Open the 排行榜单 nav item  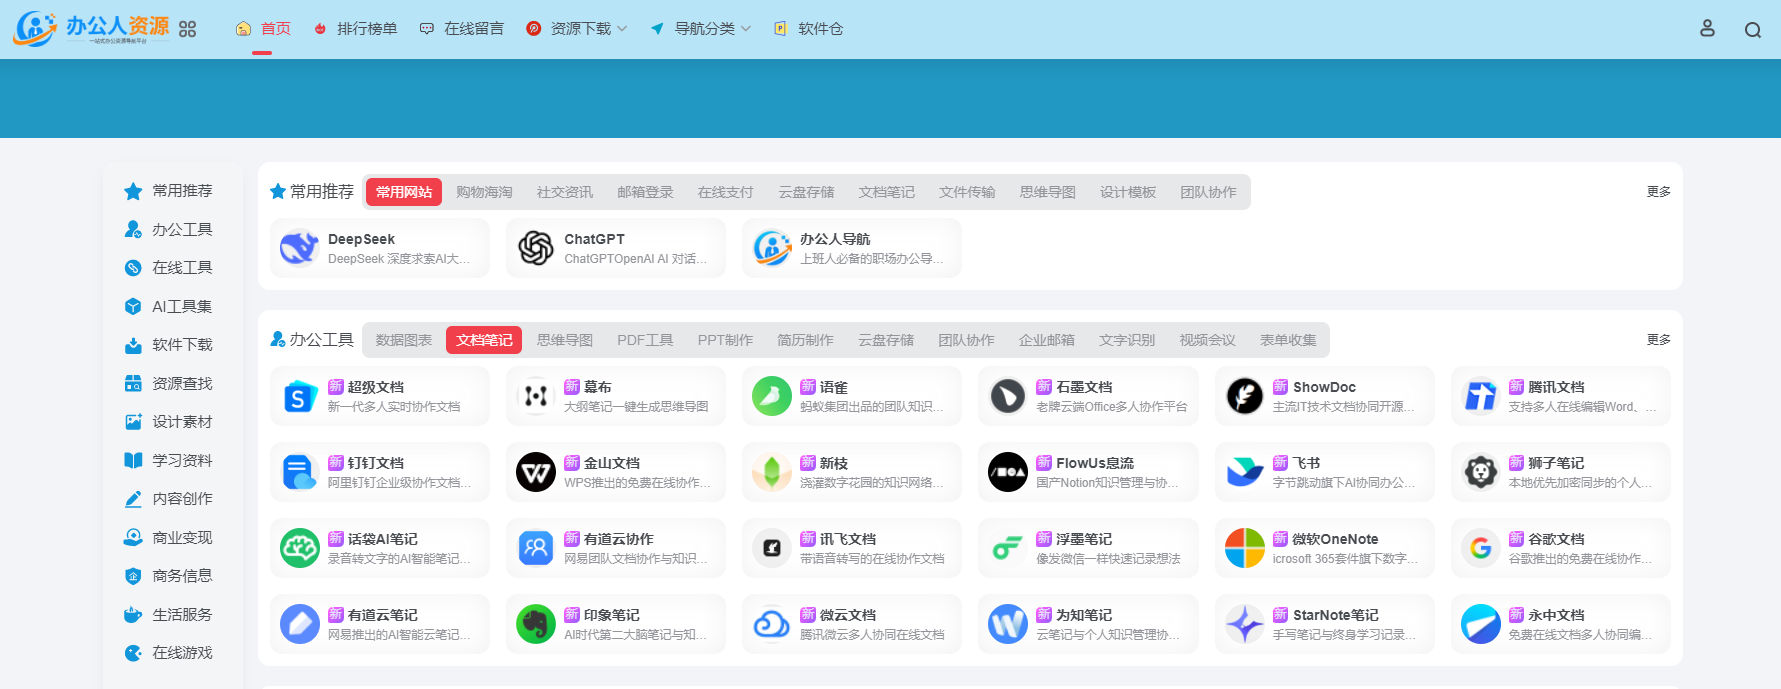point(355,29)
